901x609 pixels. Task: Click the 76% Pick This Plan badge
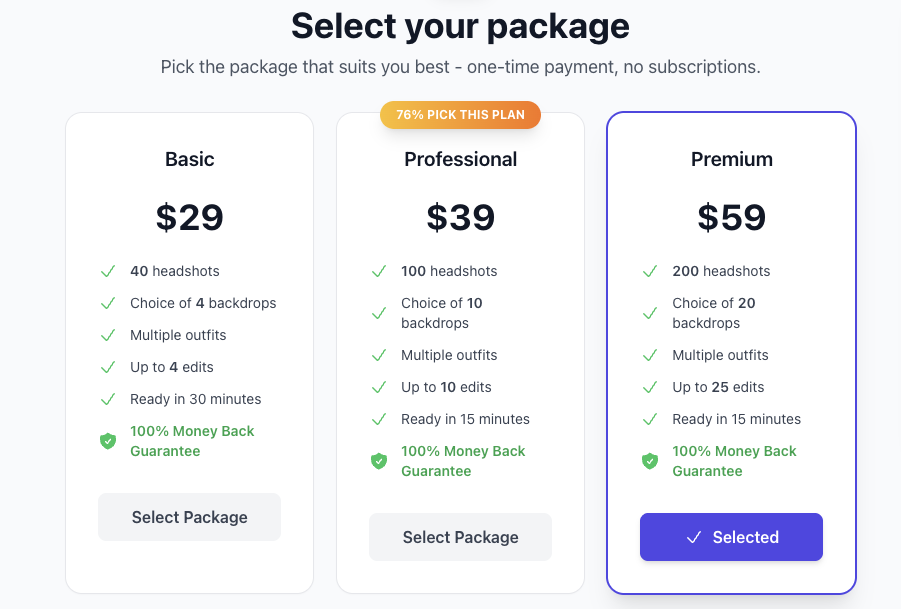[460, 115]
